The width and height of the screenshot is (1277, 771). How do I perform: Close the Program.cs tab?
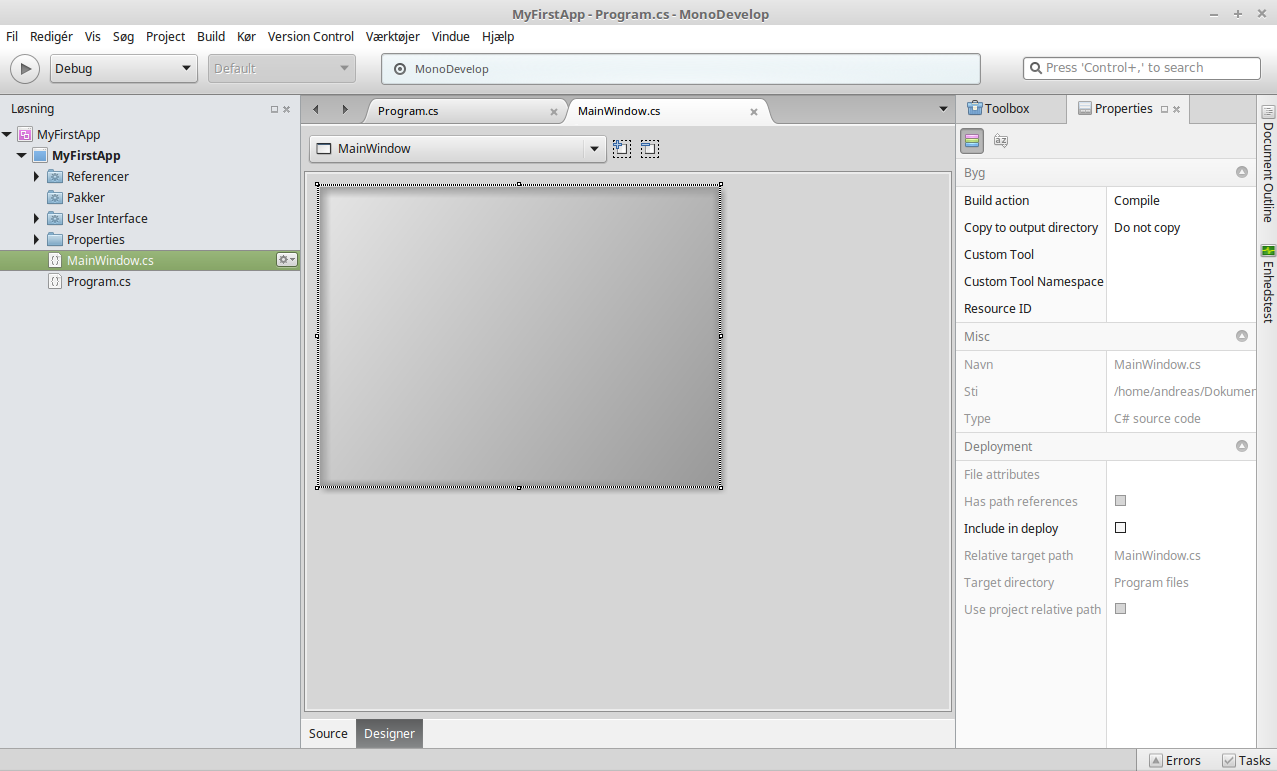(554, 111)
